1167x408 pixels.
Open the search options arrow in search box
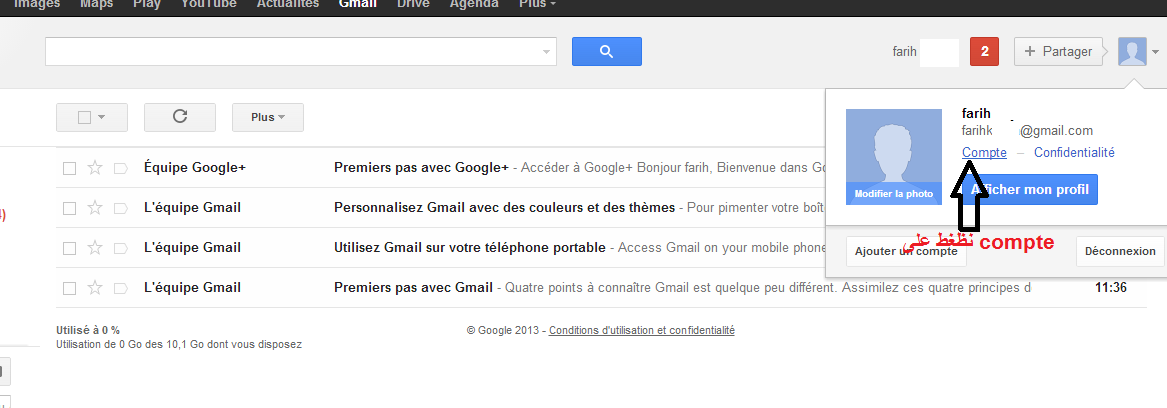546,51
